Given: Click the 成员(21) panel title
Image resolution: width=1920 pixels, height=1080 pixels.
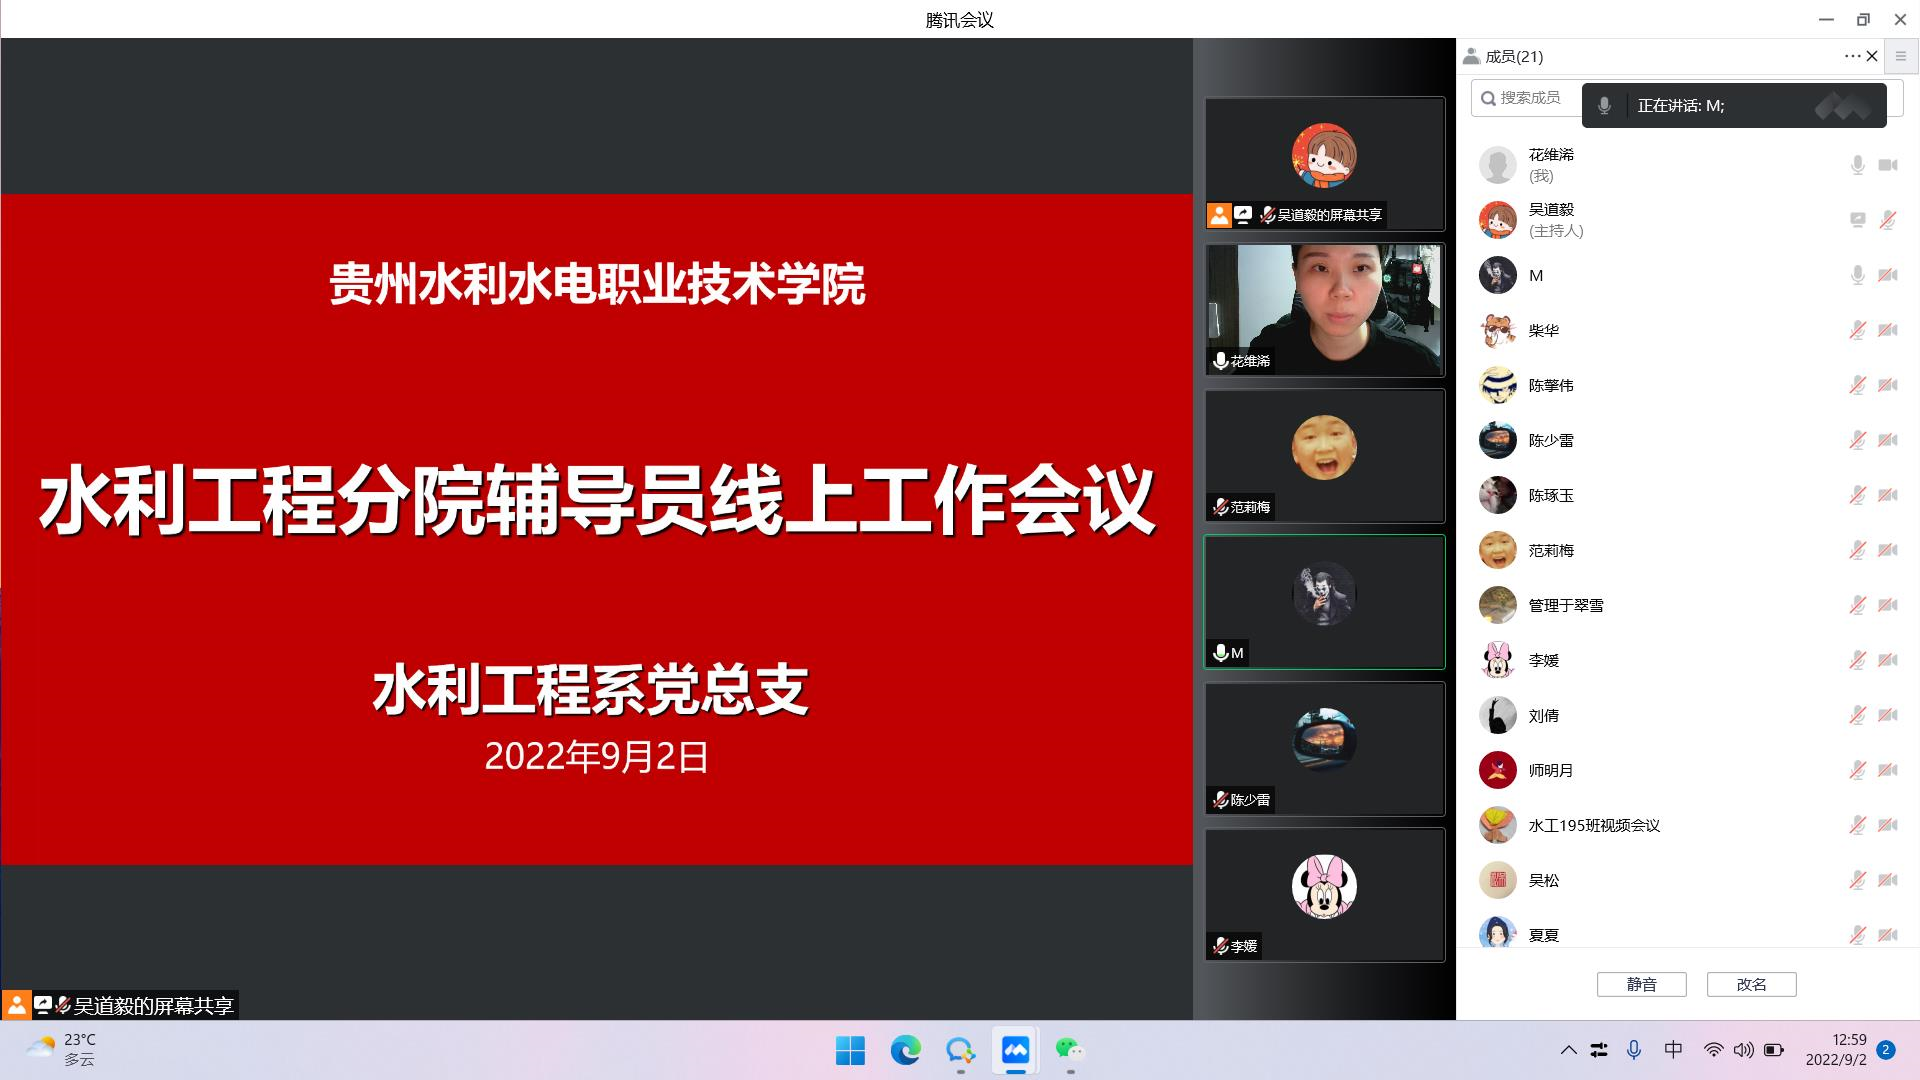Looking at the screenshot, I should point(1514,57).
